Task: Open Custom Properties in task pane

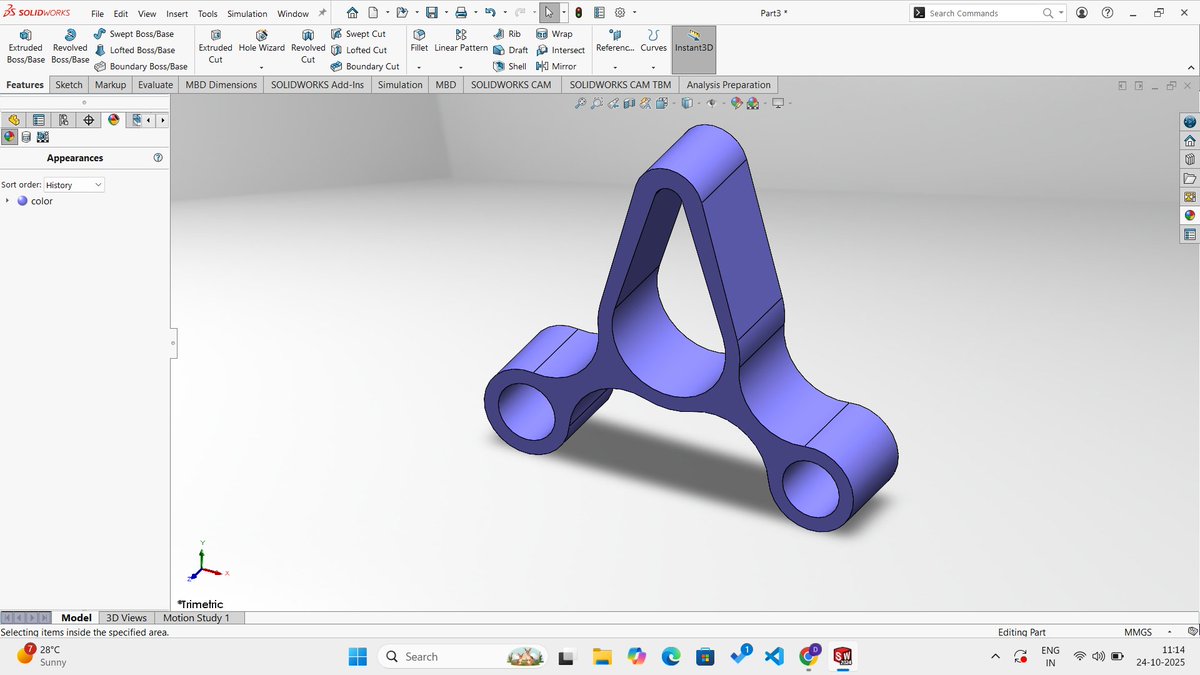Action: 1189,234
